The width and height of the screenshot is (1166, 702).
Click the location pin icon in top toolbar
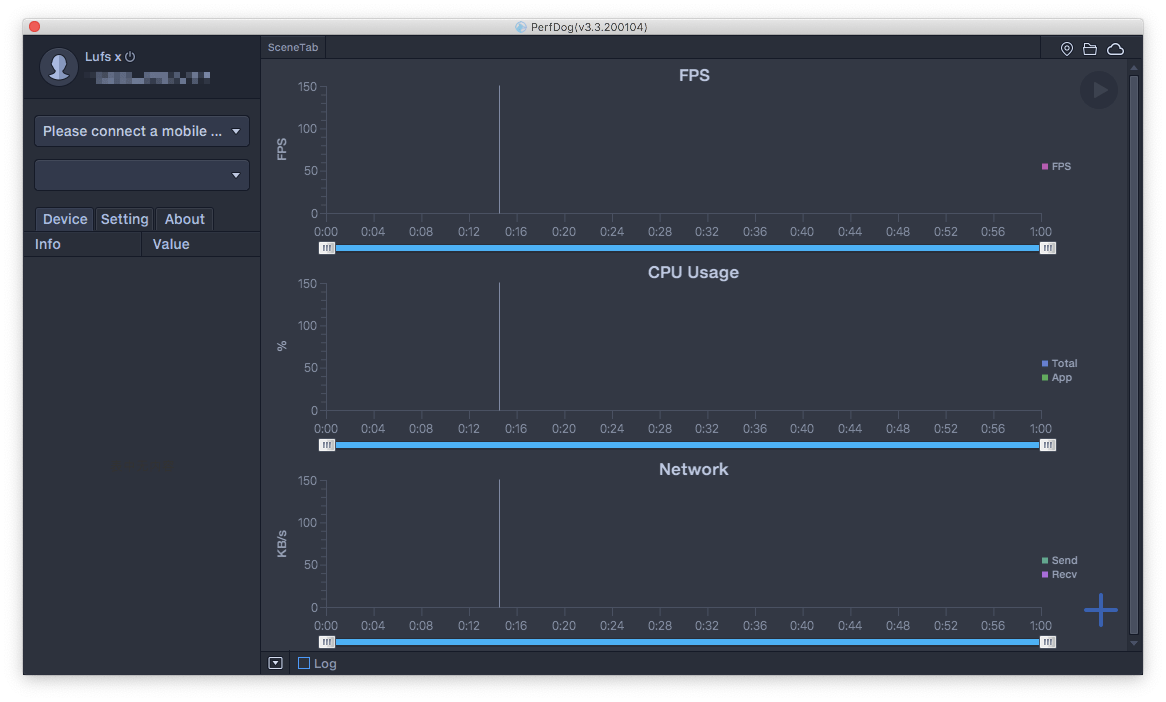point(1067,49)
